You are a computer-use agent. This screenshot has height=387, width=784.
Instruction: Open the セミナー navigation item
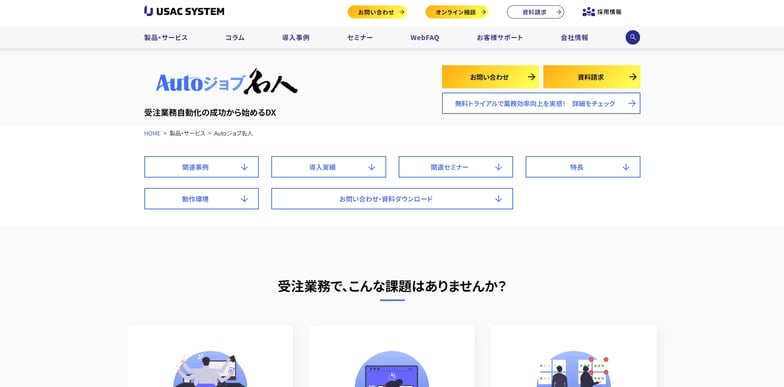360,38
